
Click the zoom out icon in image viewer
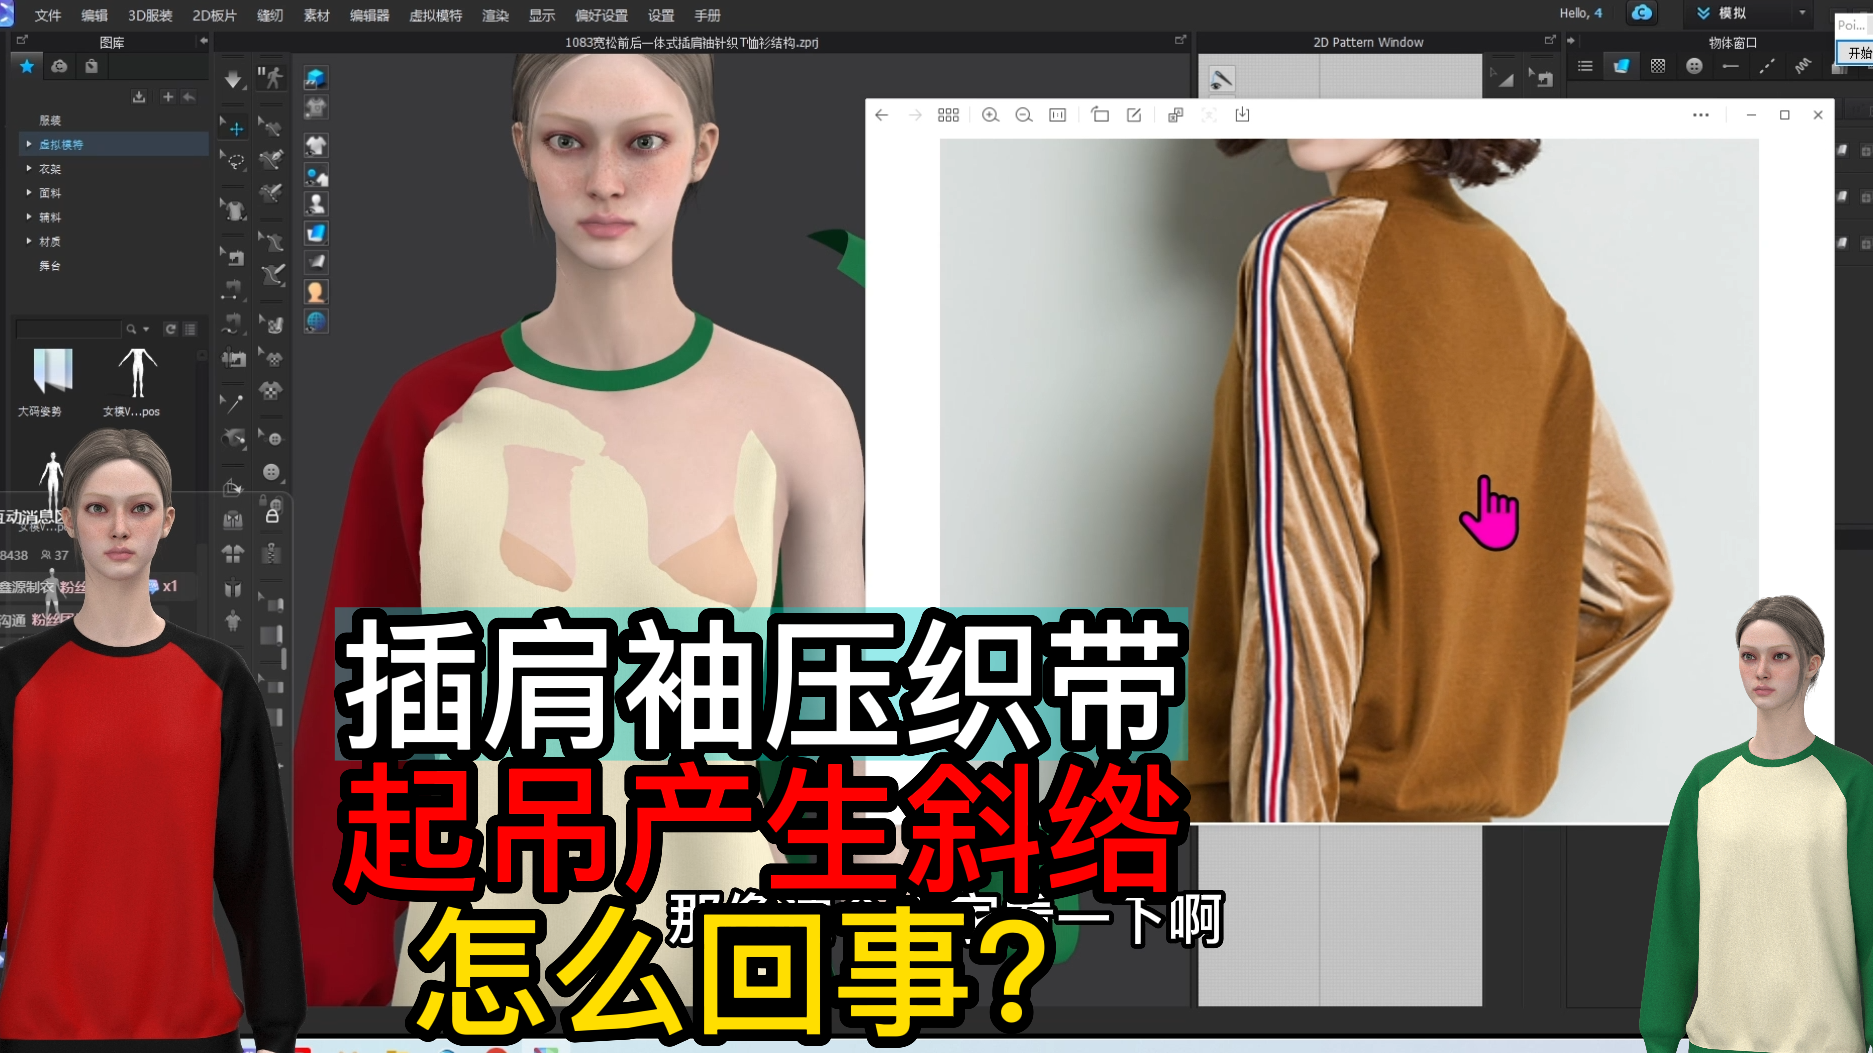pyautogui.click(x=1023, y=115)
